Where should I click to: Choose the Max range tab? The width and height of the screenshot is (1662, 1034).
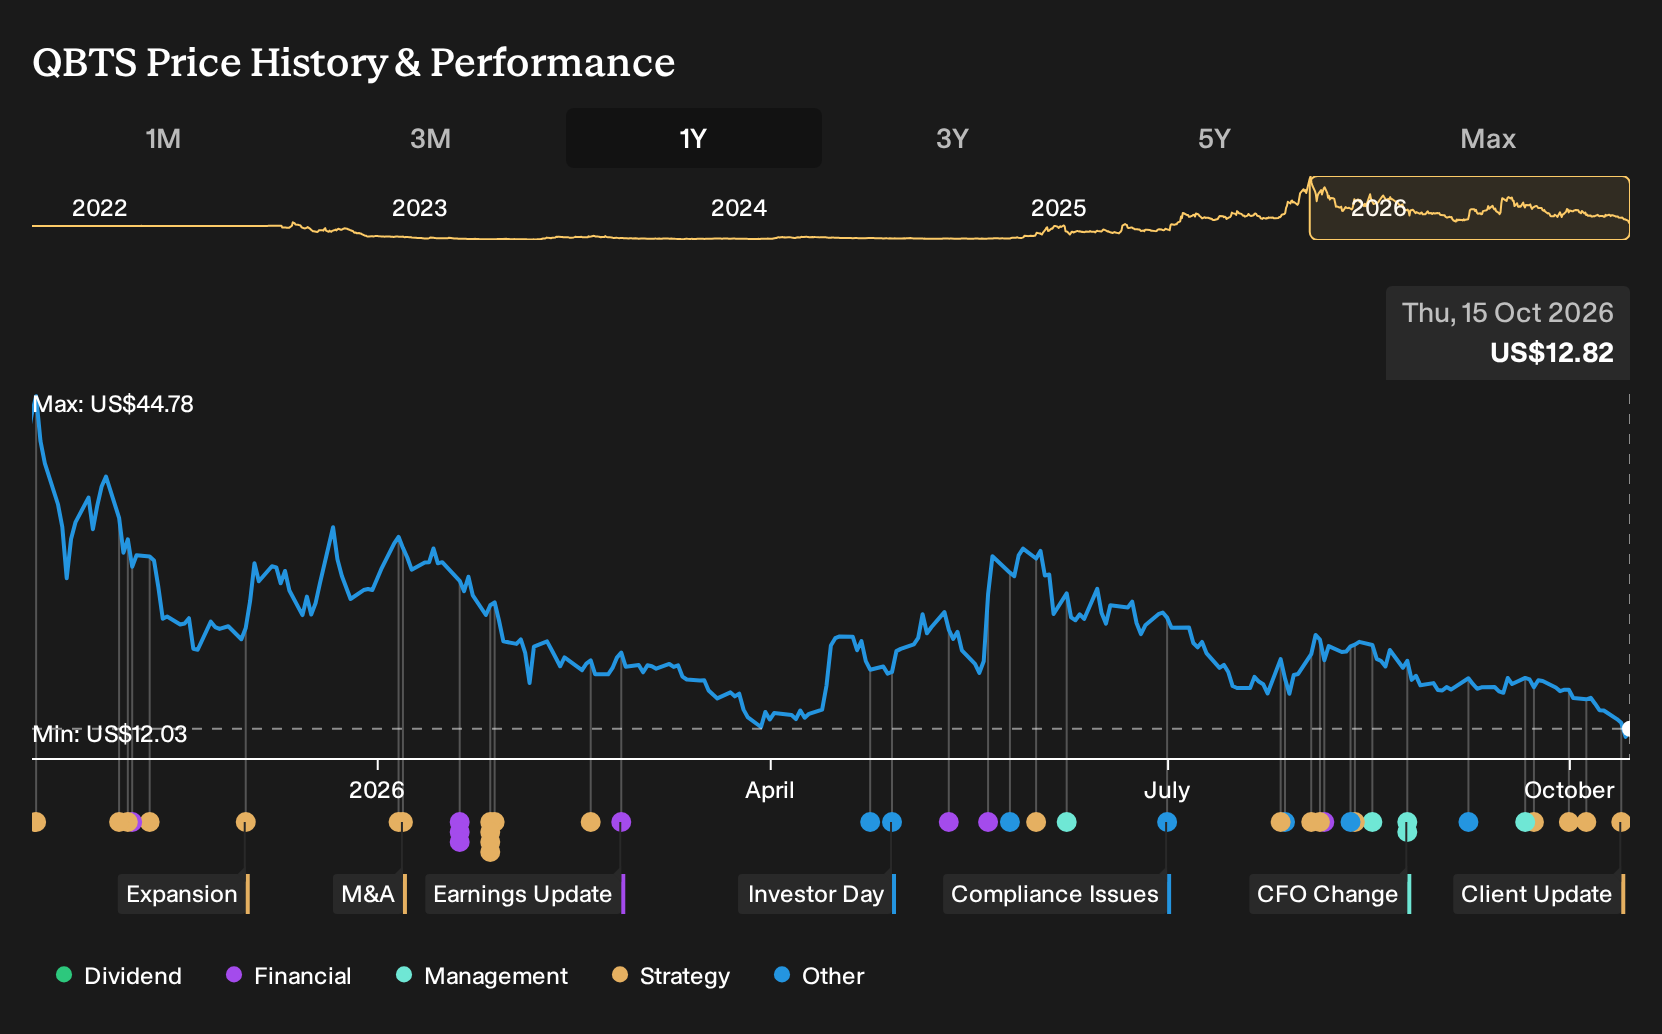[1488, 138]
